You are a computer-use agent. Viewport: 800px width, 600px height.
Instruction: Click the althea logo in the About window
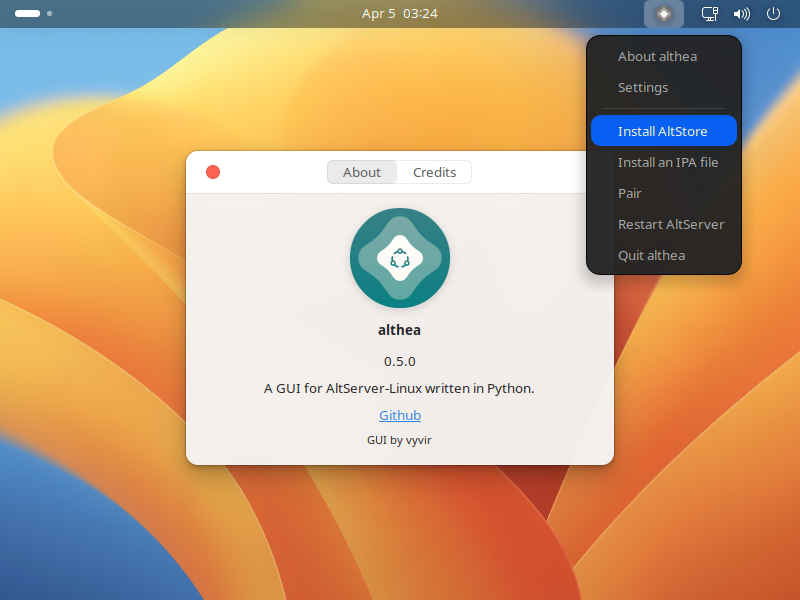[400, 258]
